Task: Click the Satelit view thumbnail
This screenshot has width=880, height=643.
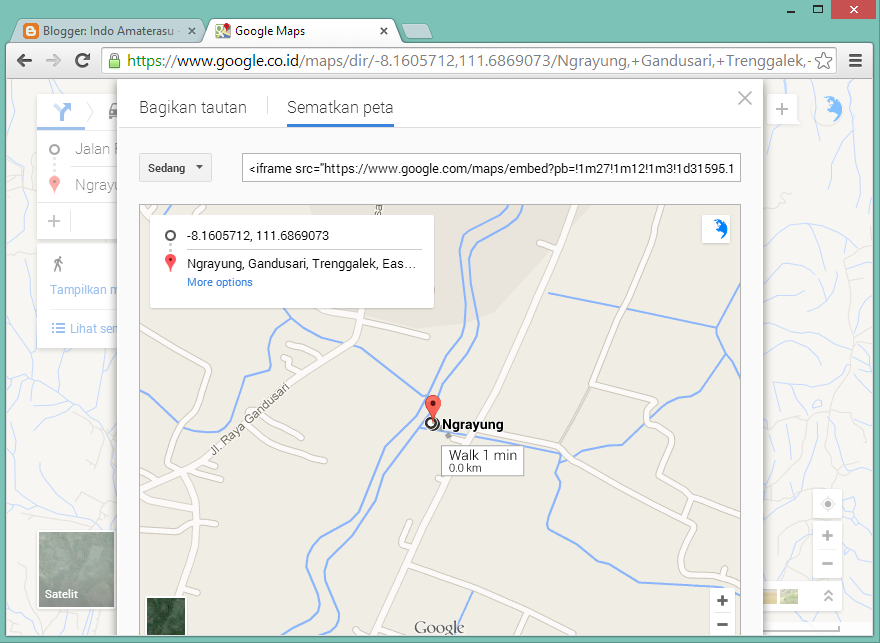Action: pos(76,569)
